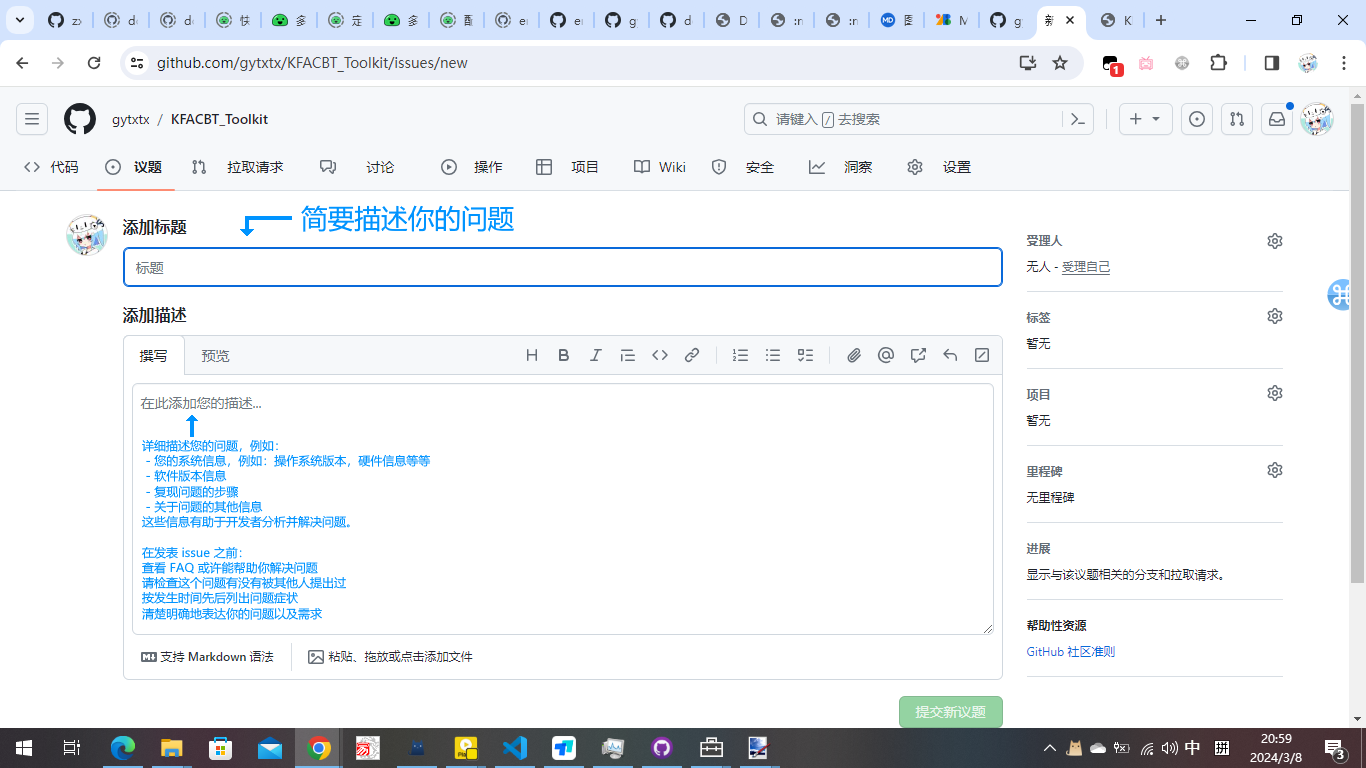This screenshot has height=768, width=1366.
Task: Attach files with the paperclip icon
Action: [x=854, y=355]
